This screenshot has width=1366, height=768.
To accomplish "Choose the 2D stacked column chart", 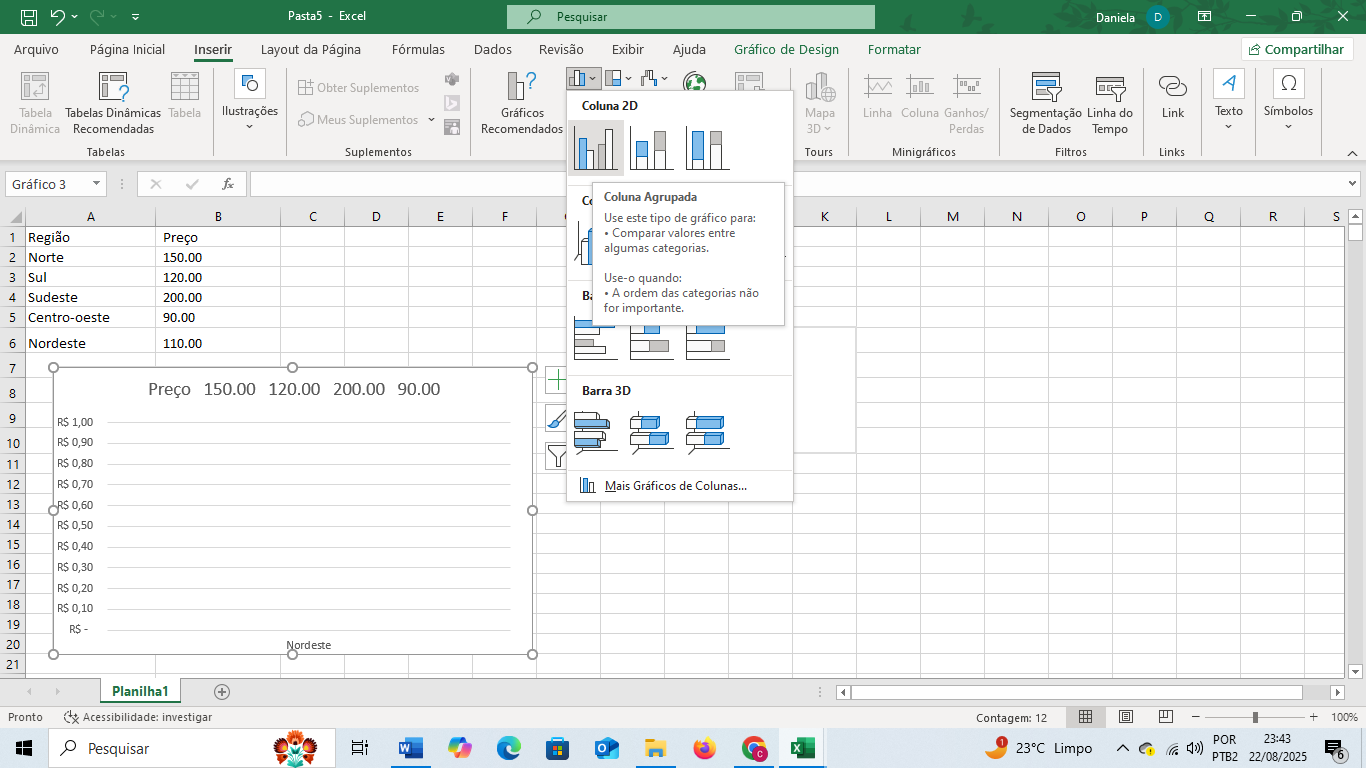I will click(652, 149).
